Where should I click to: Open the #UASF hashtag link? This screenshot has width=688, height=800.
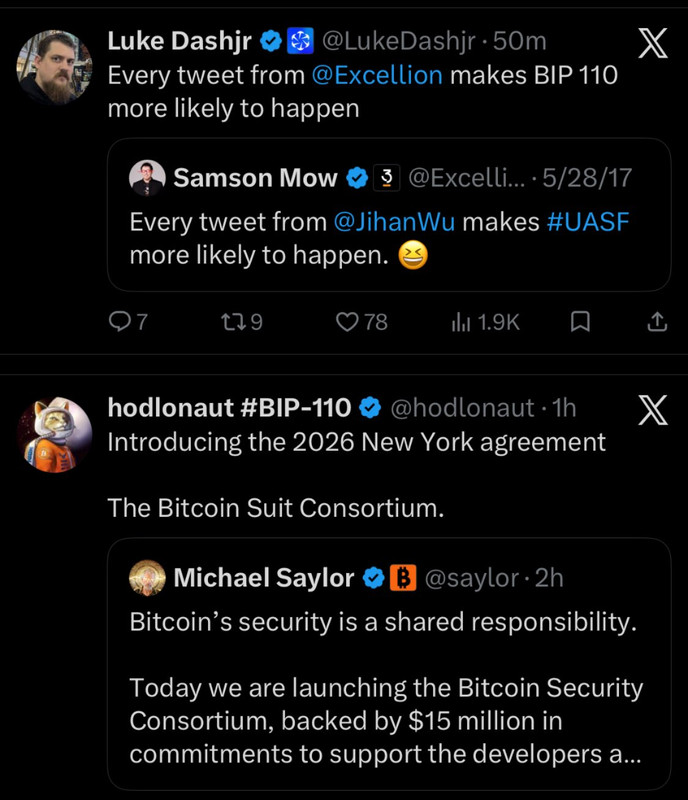587,222
